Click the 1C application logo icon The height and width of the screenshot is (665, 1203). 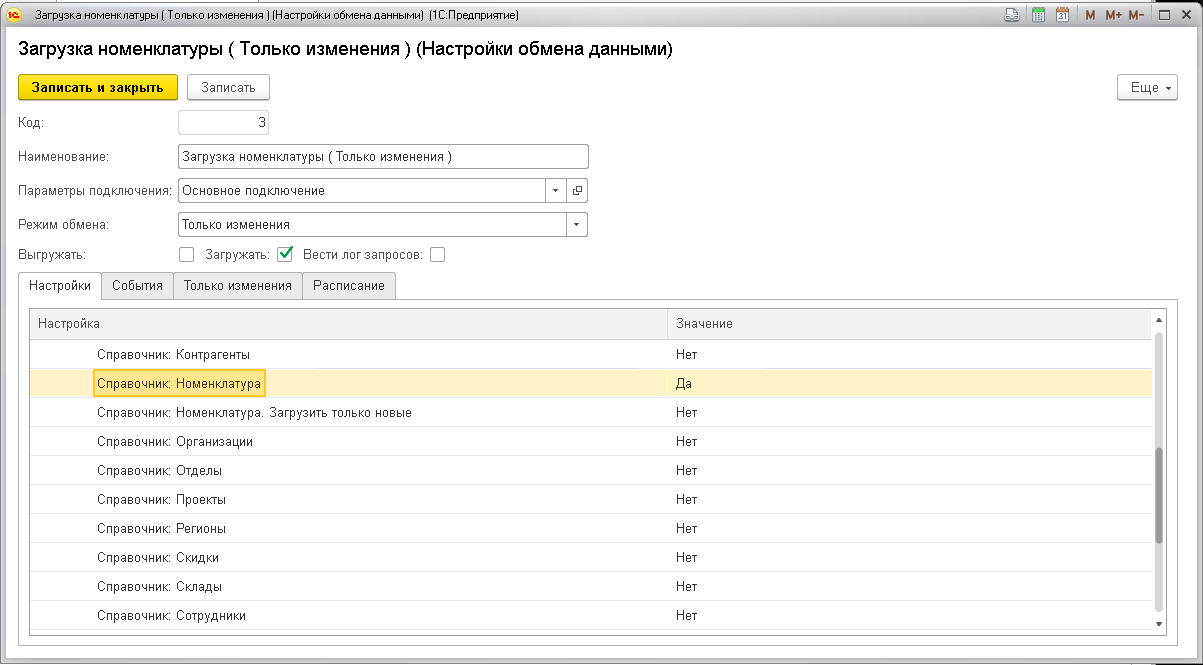15,15
